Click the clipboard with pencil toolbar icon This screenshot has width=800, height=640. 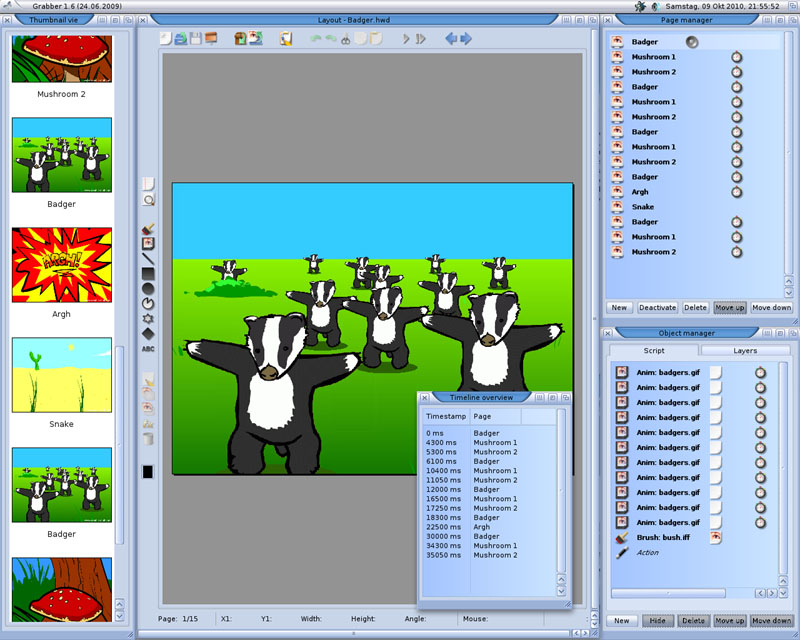(286, 39)
